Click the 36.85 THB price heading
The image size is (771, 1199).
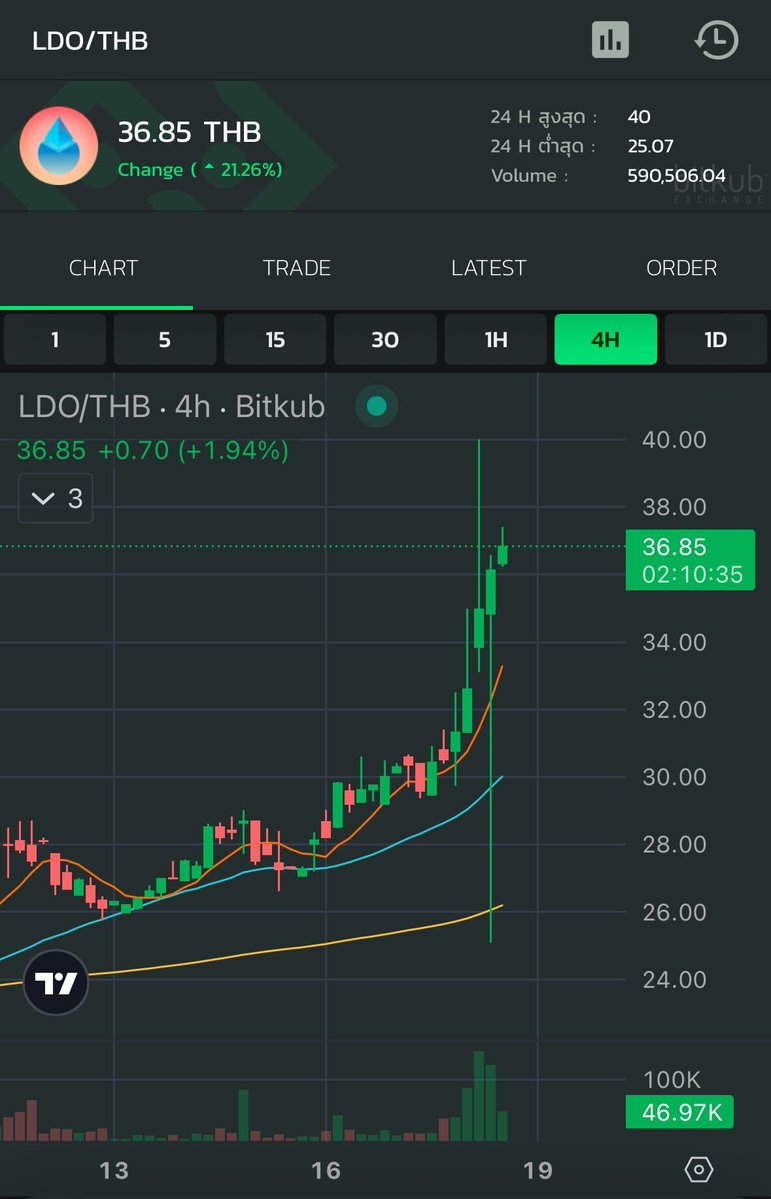[x=190, y=132]
